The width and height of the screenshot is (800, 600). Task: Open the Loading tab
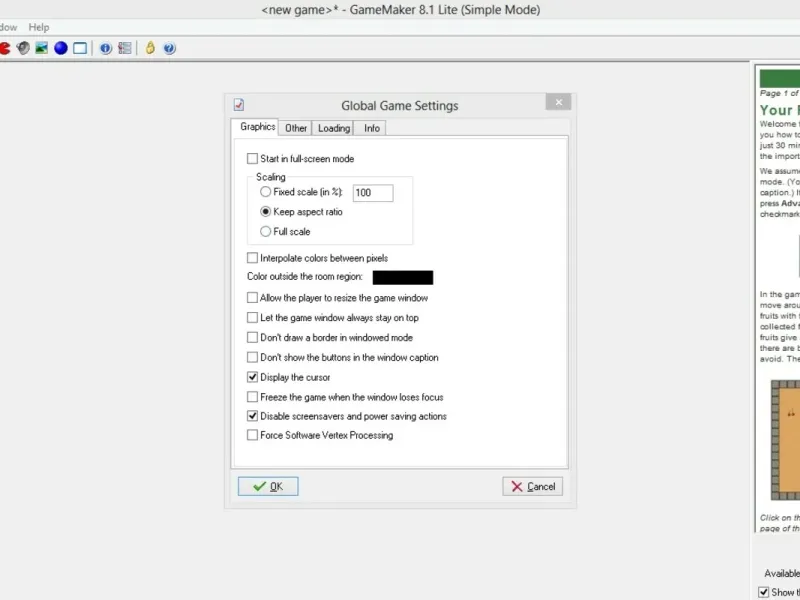pyautogui.click(x=334, y=128)
